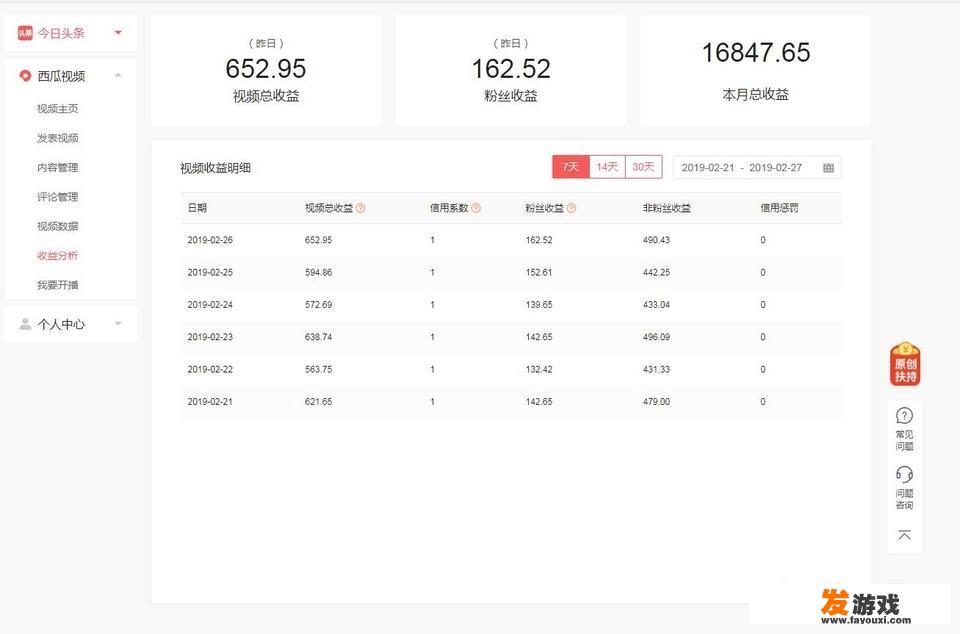The width and height of the screenshot is (960, 634).
Task: Open the 原创扶持 red badge
Action: [905, 364]
